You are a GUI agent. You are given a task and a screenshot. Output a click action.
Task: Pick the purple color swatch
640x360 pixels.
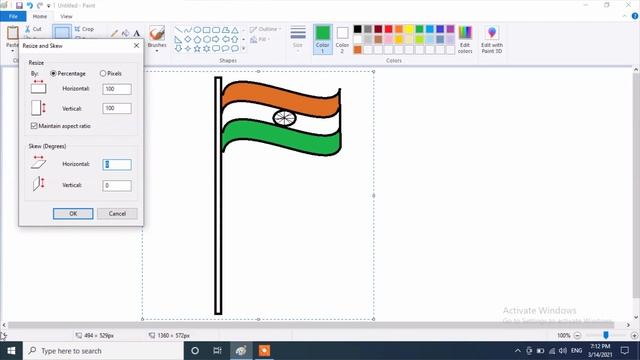pyautogui.click(x=450, y=29)
